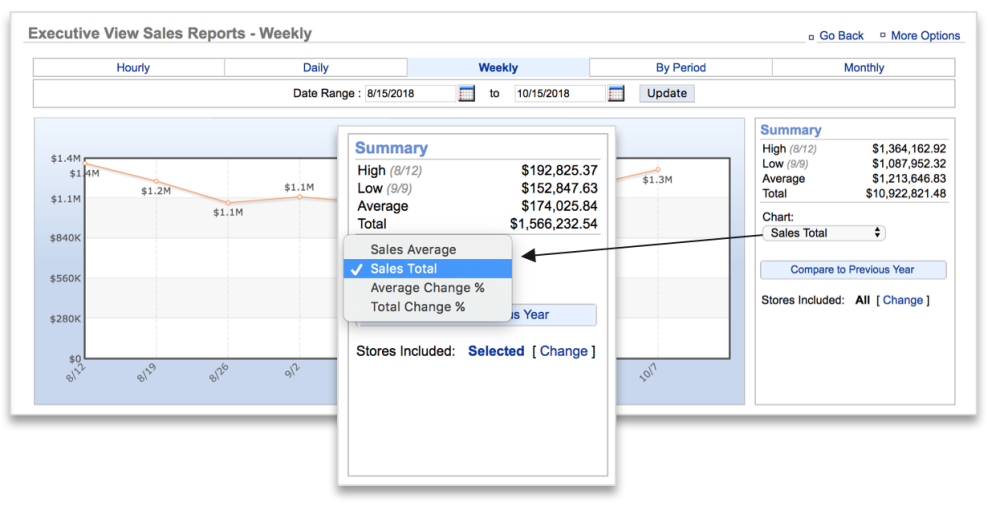The width and height of the screenshot is (1000, 510).
Task: Choose the checked Sales Total option
Action: 404,269
